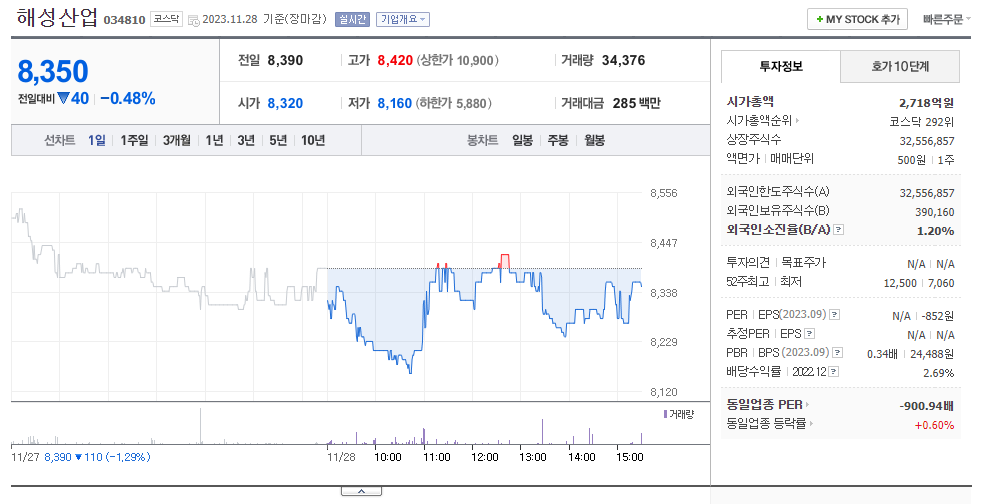Viewport: 994px width, 504px height.
Task: Select the 1주일 line chart period
Action: (x=134, y=140)
